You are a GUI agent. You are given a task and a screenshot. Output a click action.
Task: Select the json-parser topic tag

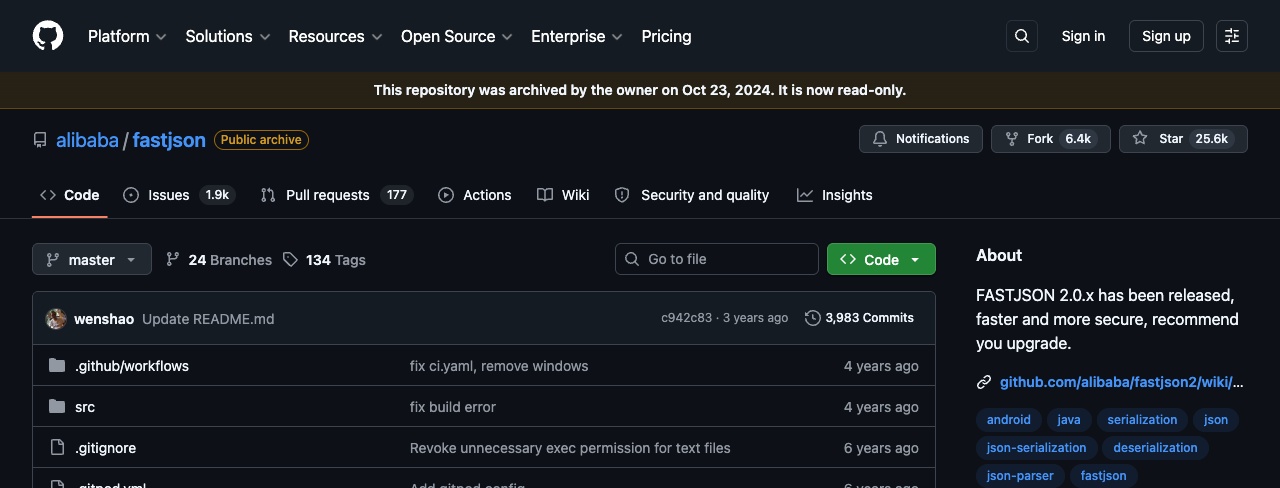coord(1020,476)
